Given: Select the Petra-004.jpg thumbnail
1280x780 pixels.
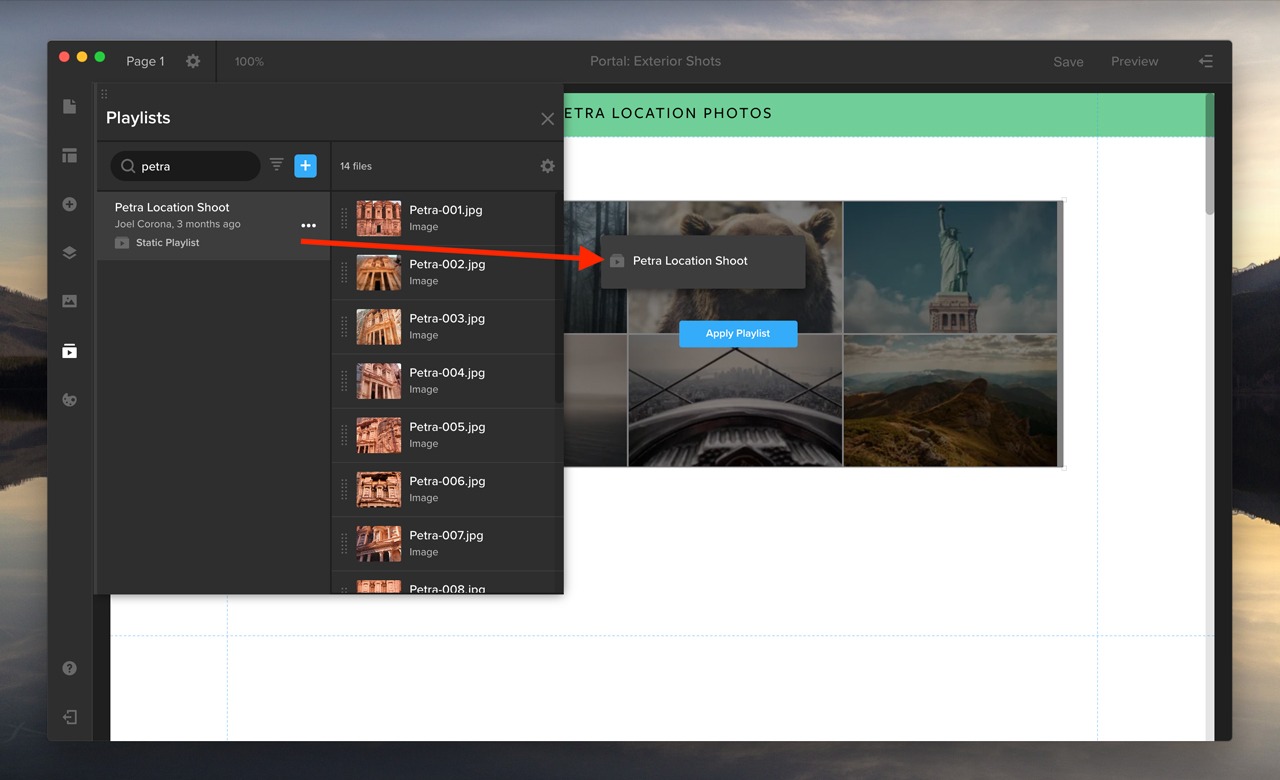Looking at the screenshot, I should click(x=379, y=381).
